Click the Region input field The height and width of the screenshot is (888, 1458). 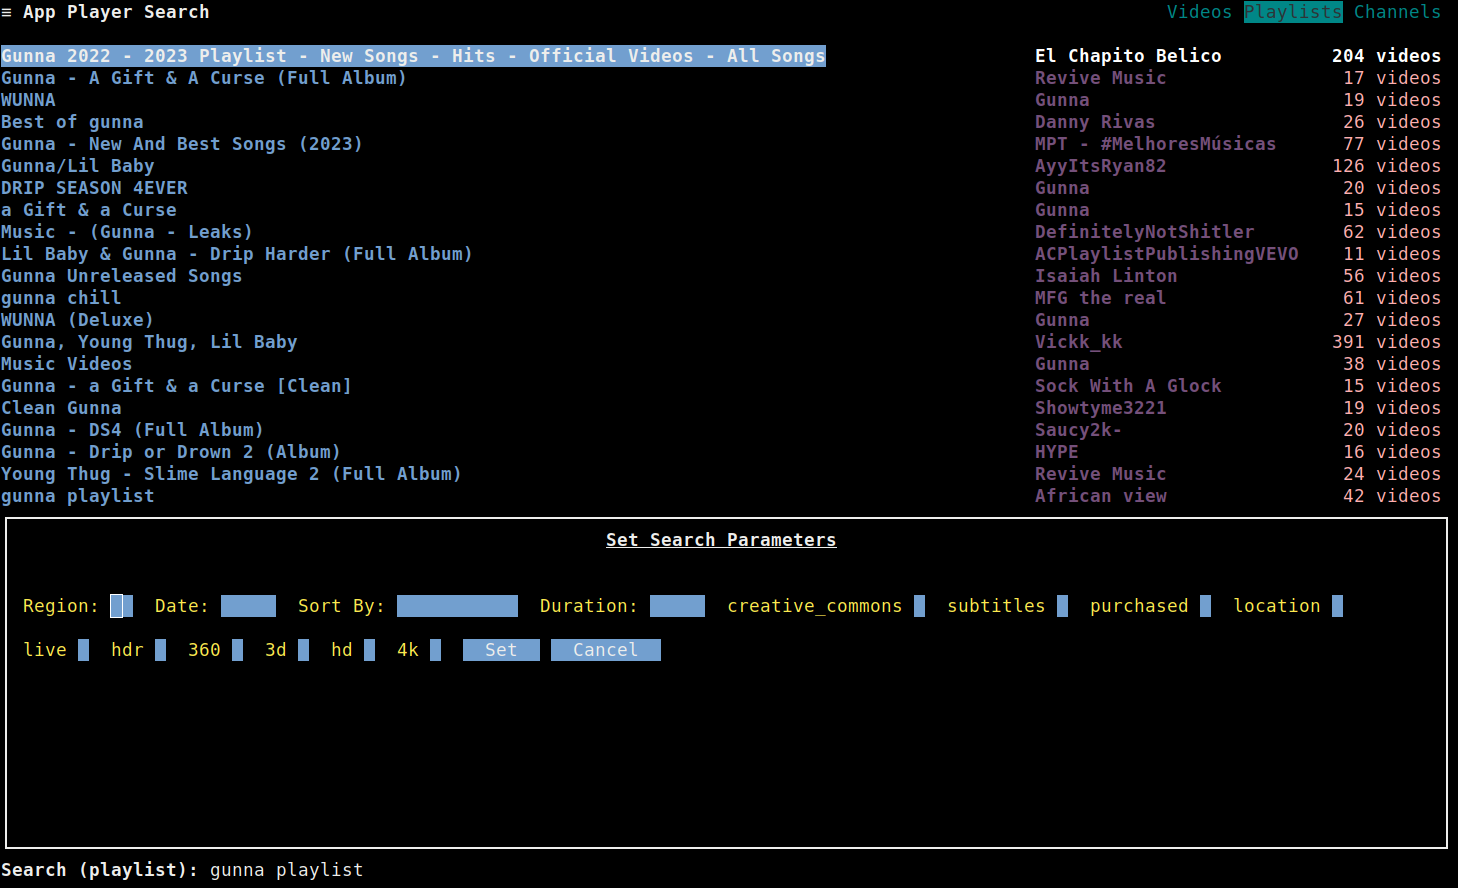121,606
